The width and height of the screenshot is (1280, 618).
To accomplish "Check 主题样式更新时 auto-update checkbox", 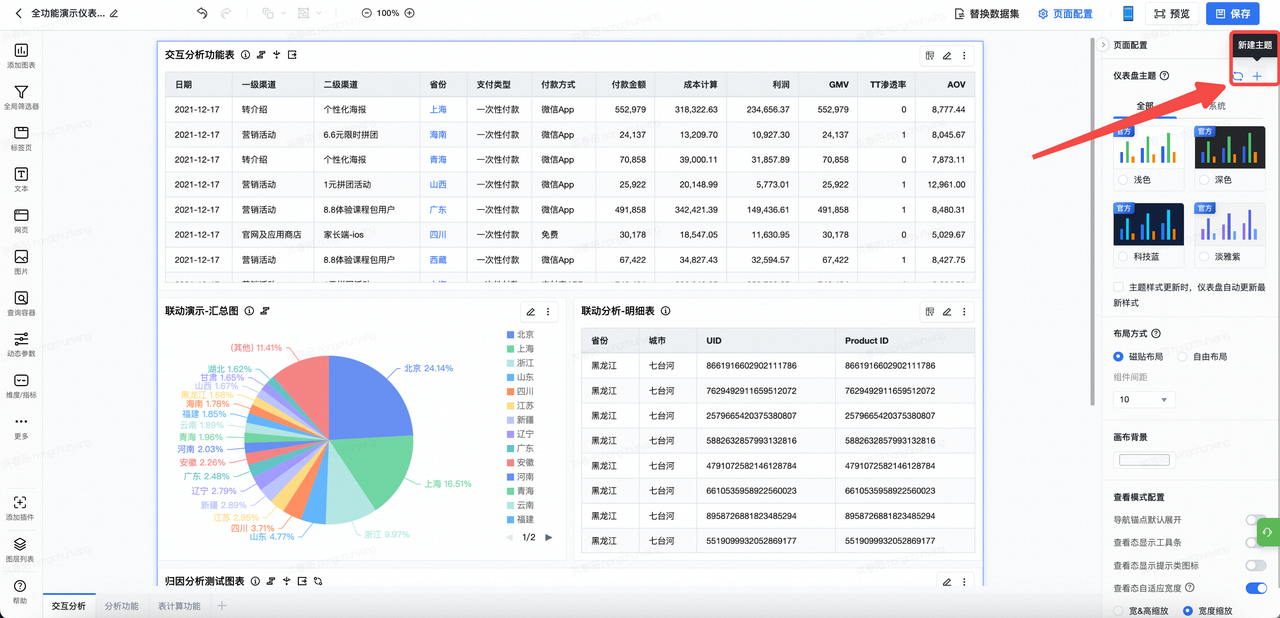I will (1119, 287).
